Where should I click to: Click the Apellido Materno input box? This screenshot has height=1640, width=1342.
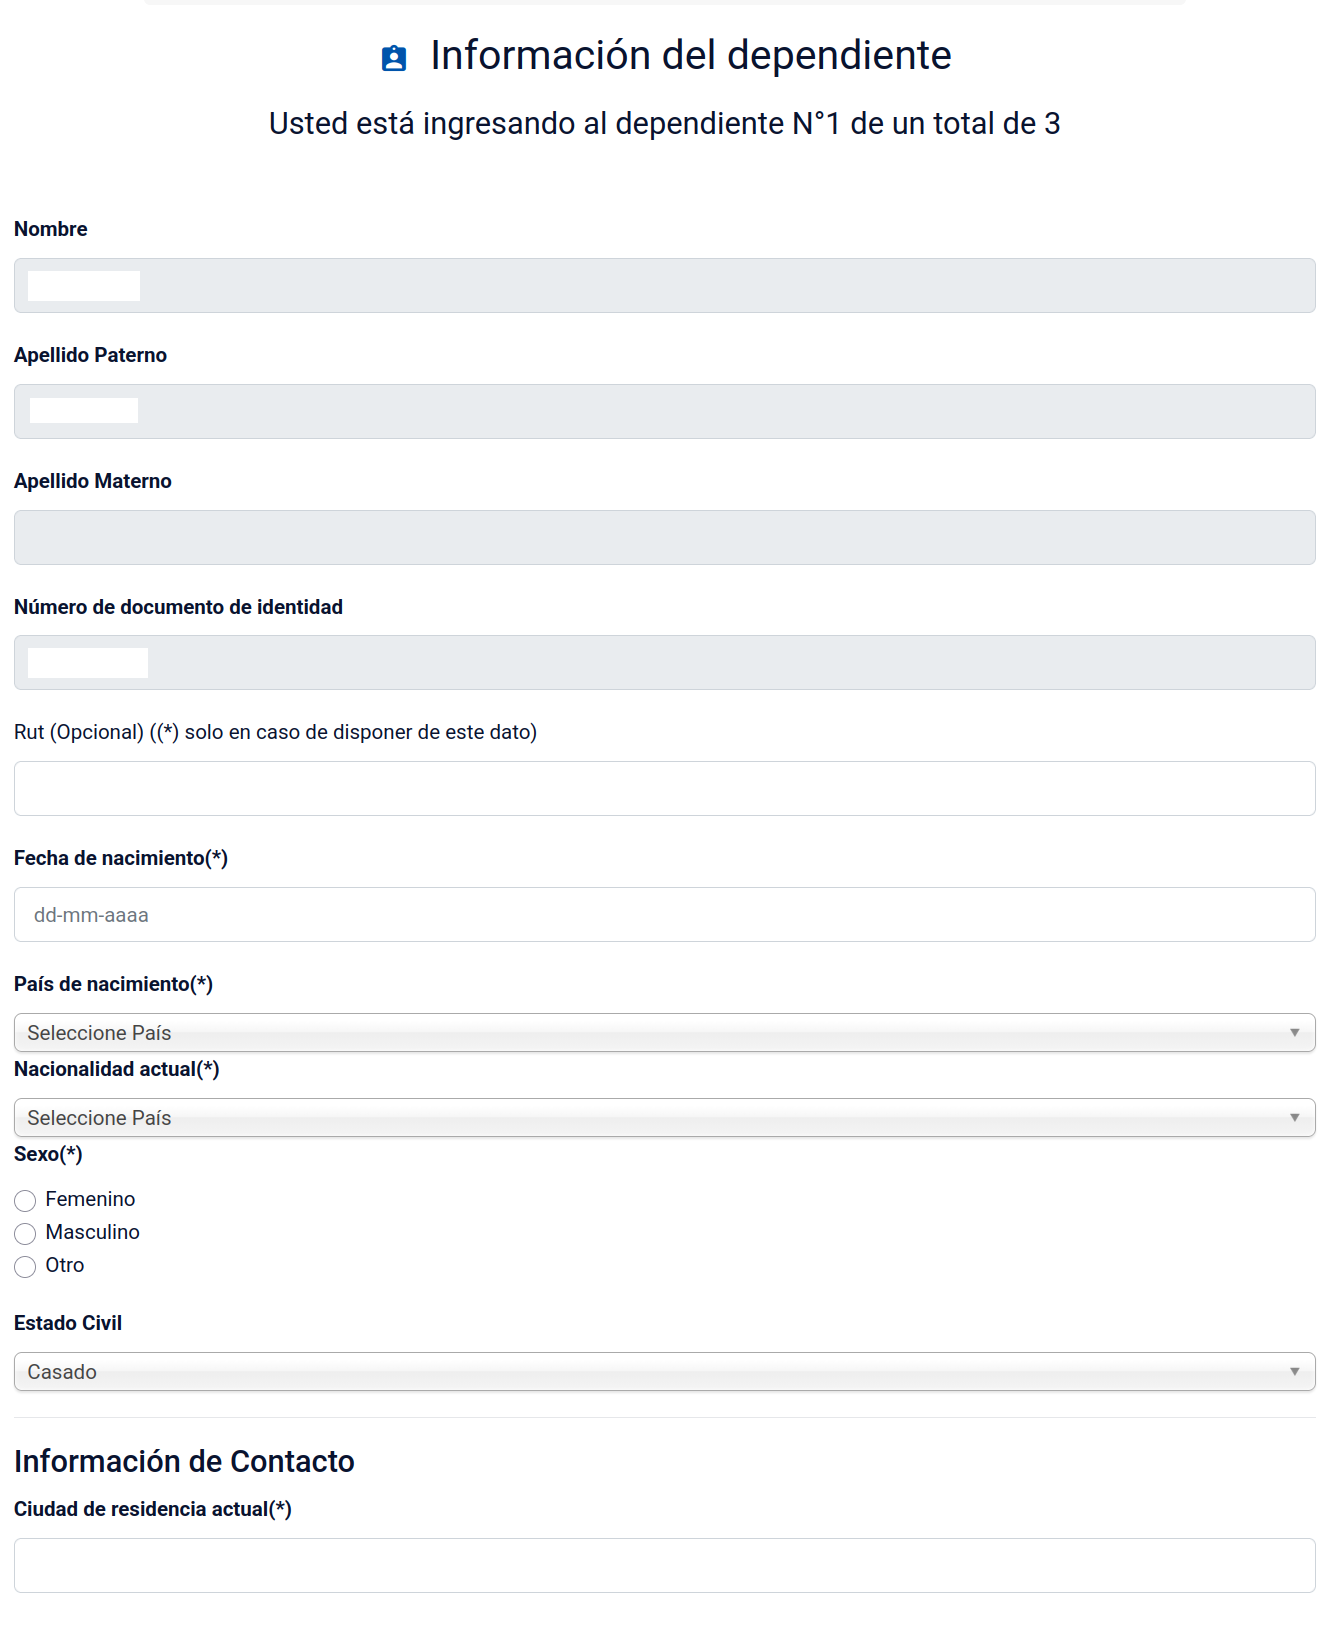[664, 538]
